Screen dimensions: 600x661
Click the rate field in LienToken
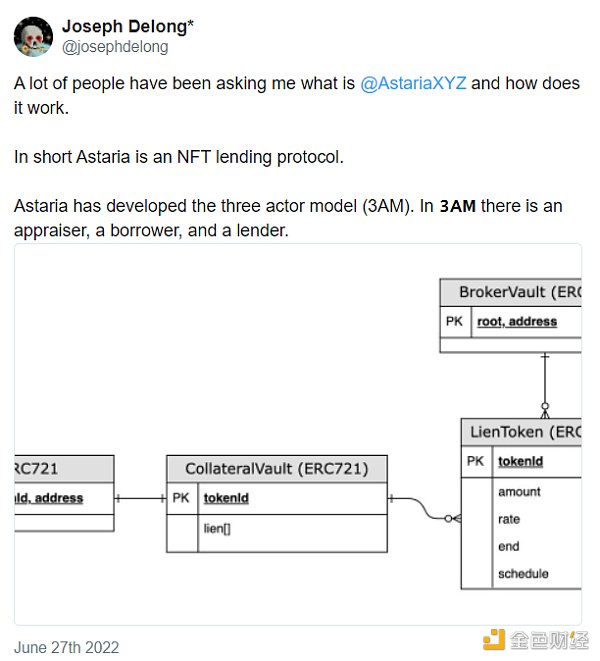tap(509, 519)
